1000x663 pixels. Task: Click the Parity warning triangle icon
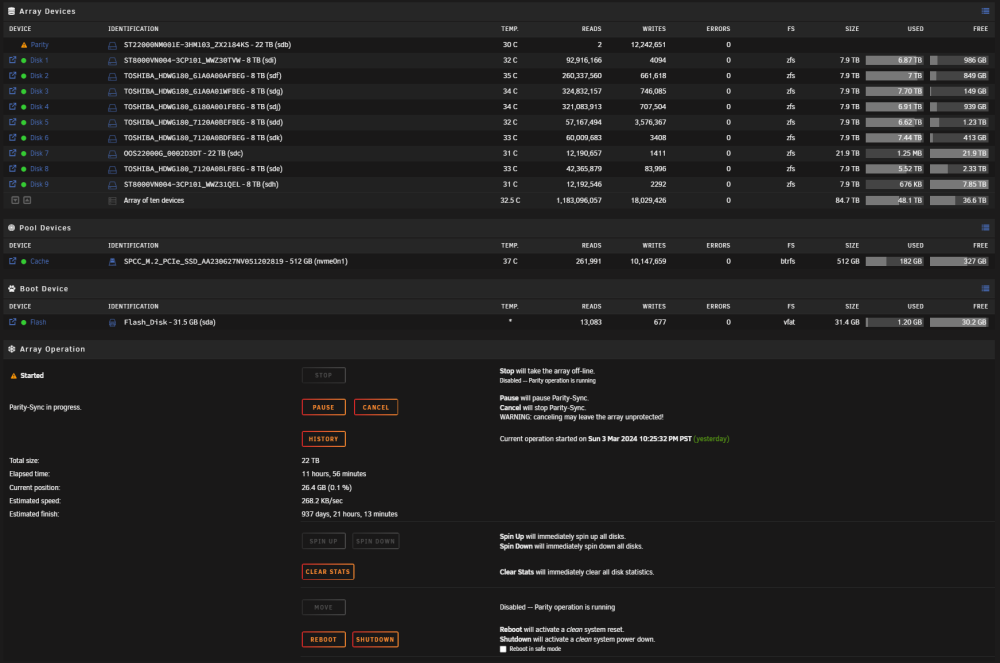coord(24,45)
